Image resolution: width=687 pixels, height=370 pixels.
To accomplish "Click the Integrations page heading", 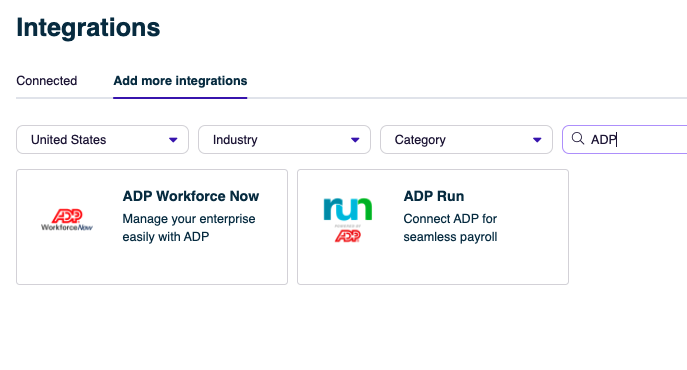I will tap(89, 27).
